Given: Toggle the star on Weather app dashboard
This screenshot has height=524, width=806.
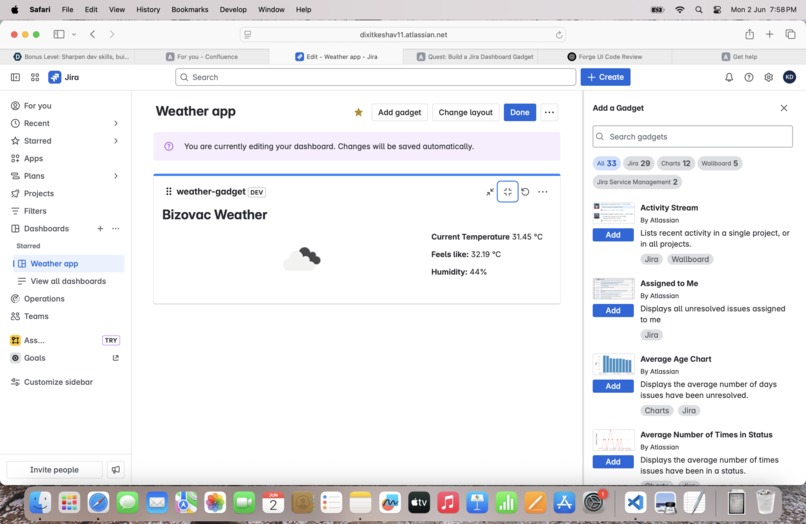Looking at the screenshot, I should (x=358, y=112).
